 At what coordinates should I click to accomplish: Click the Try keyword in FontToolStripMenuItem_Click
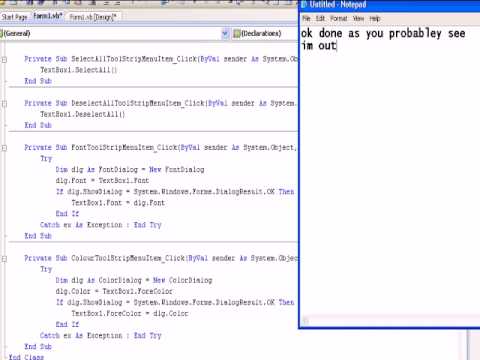coord(46,159)
